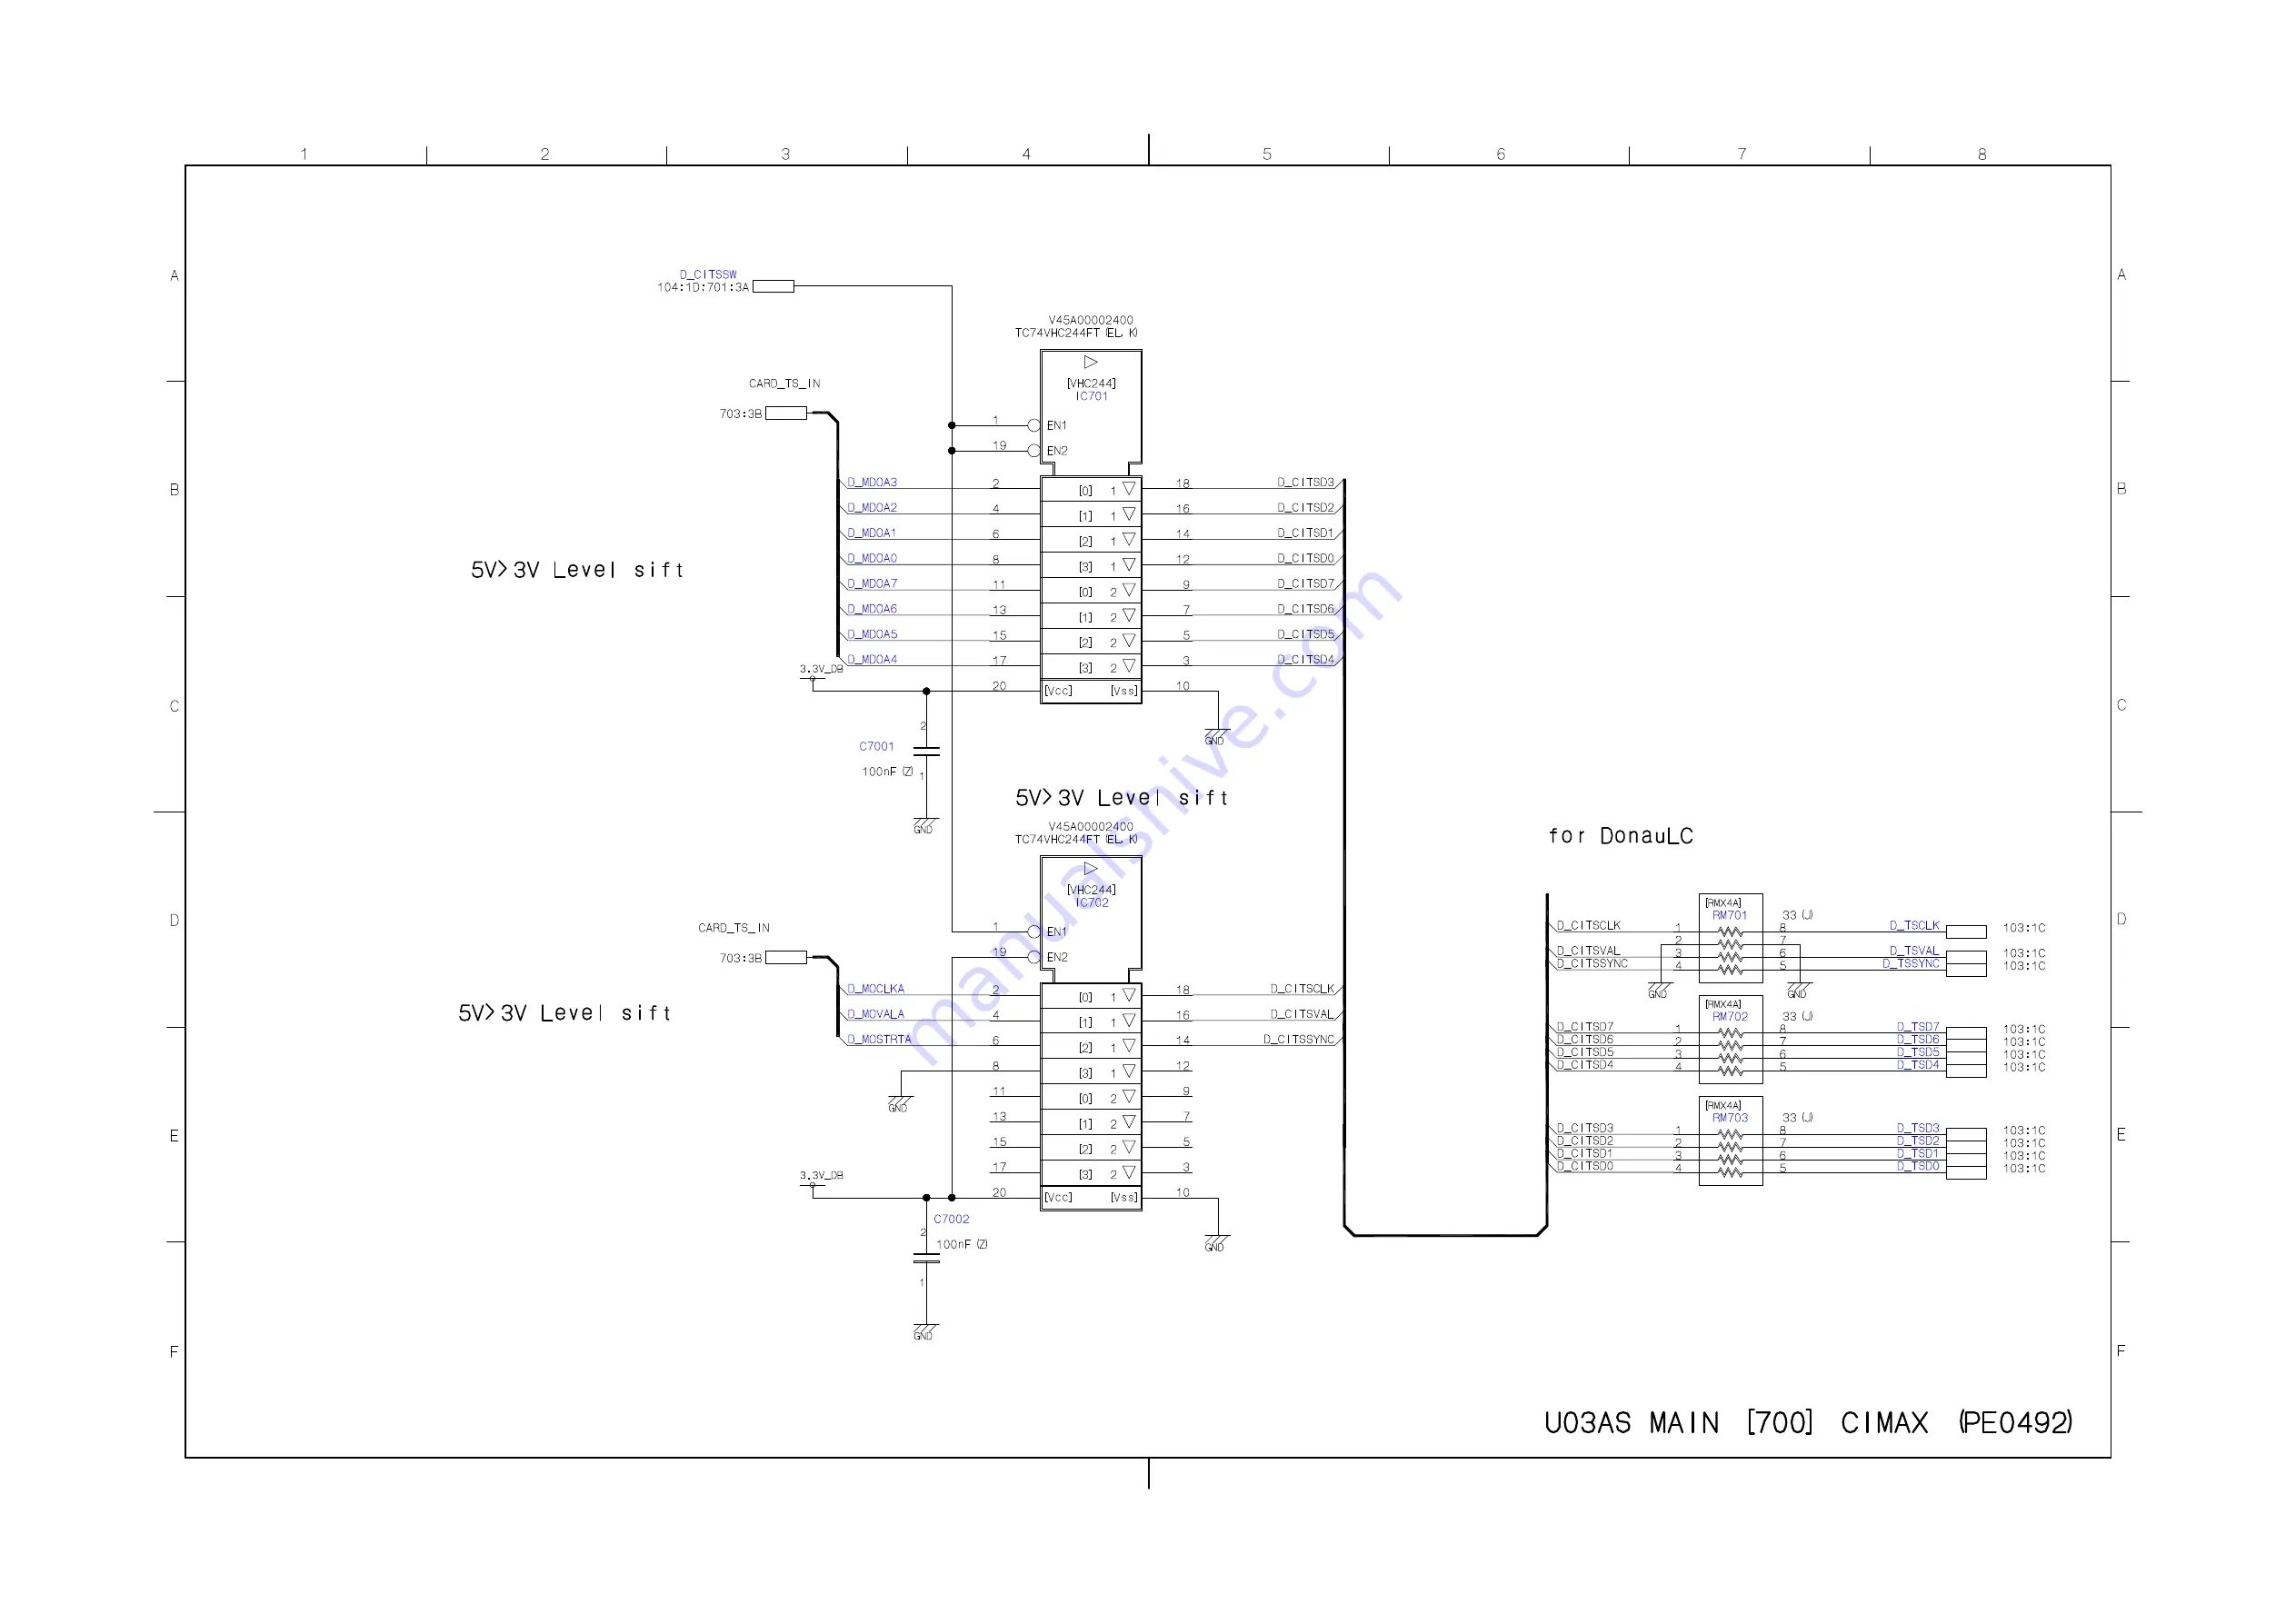Screen dimensions: 2296x1624
Task: Click the D_TSD0 output label
Action: click(1918, 1166)
